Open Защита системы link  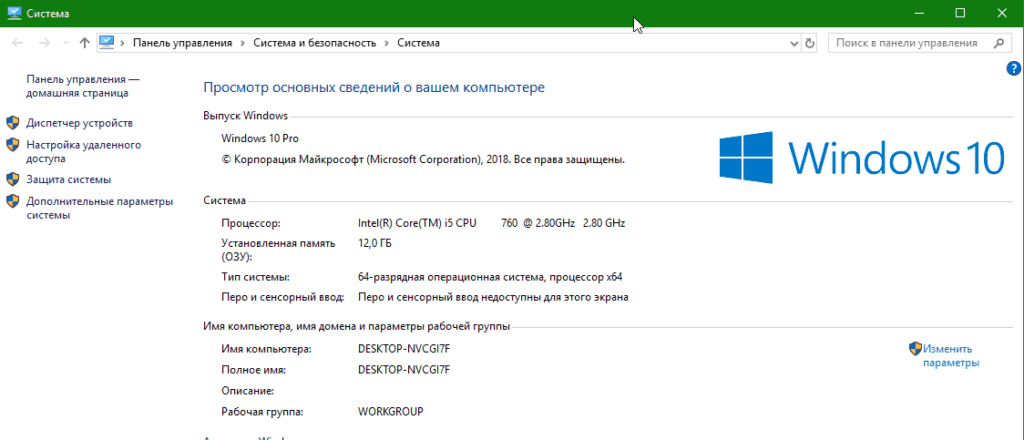pyautogui.click(x=69, y=179)
